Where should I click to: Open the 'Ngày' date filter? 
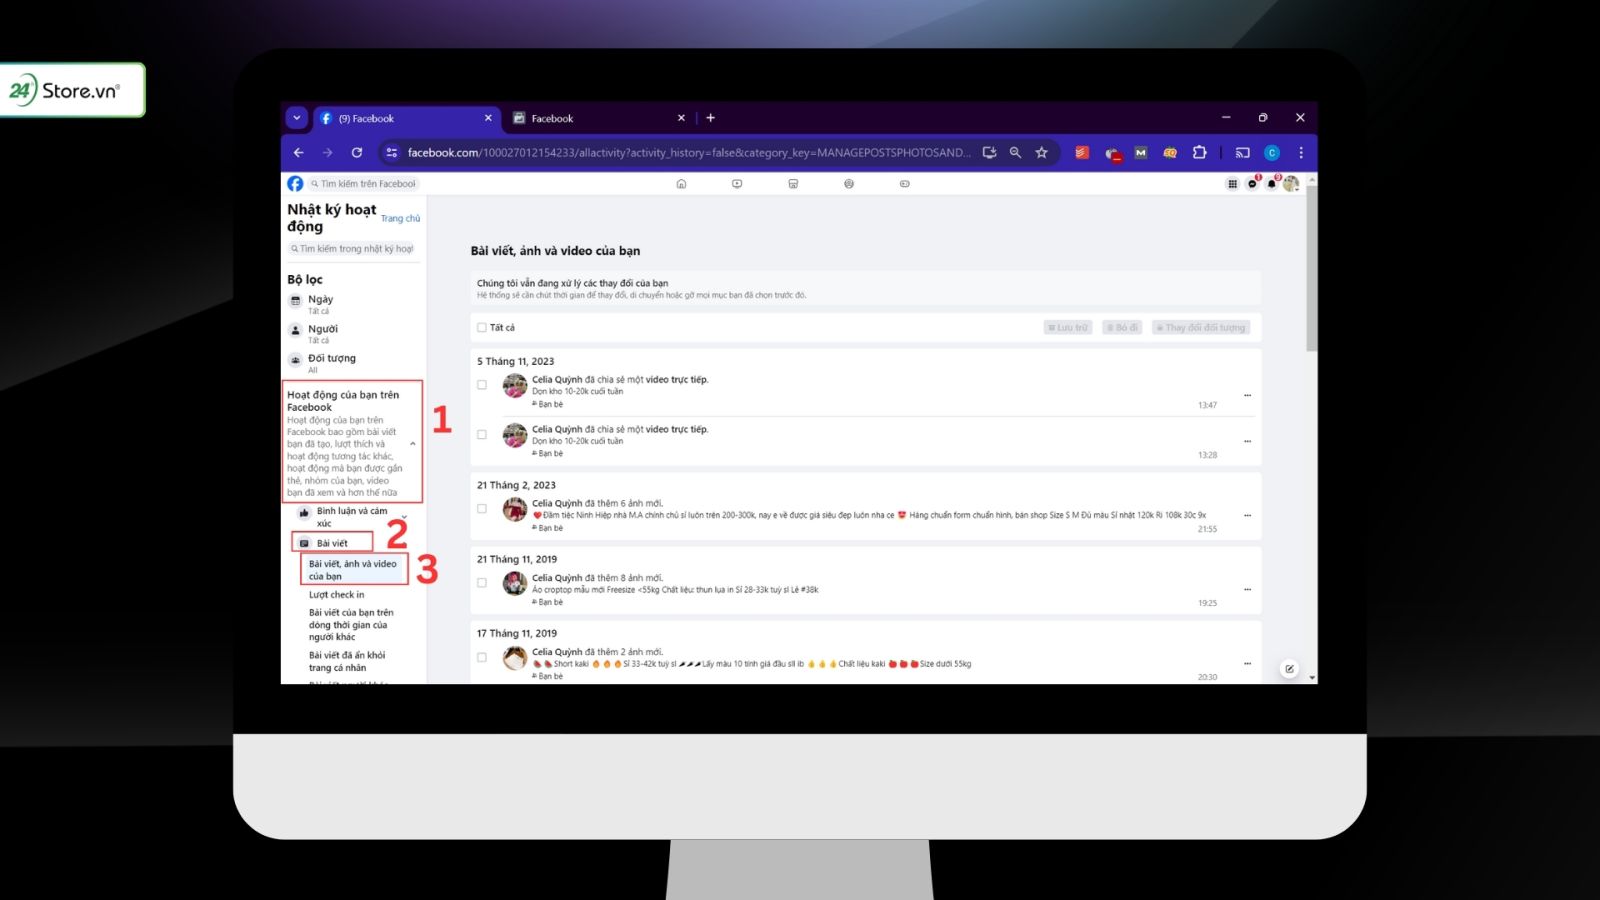(352, 304)
